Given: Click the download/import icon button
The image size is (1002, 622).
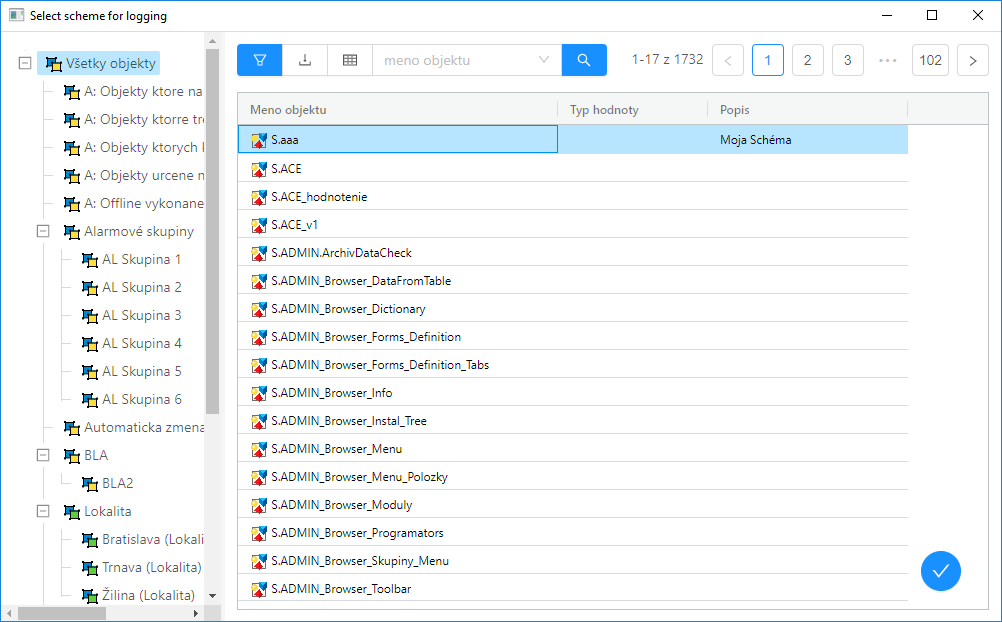Looking at the screenshot, I should click(305, 60).
